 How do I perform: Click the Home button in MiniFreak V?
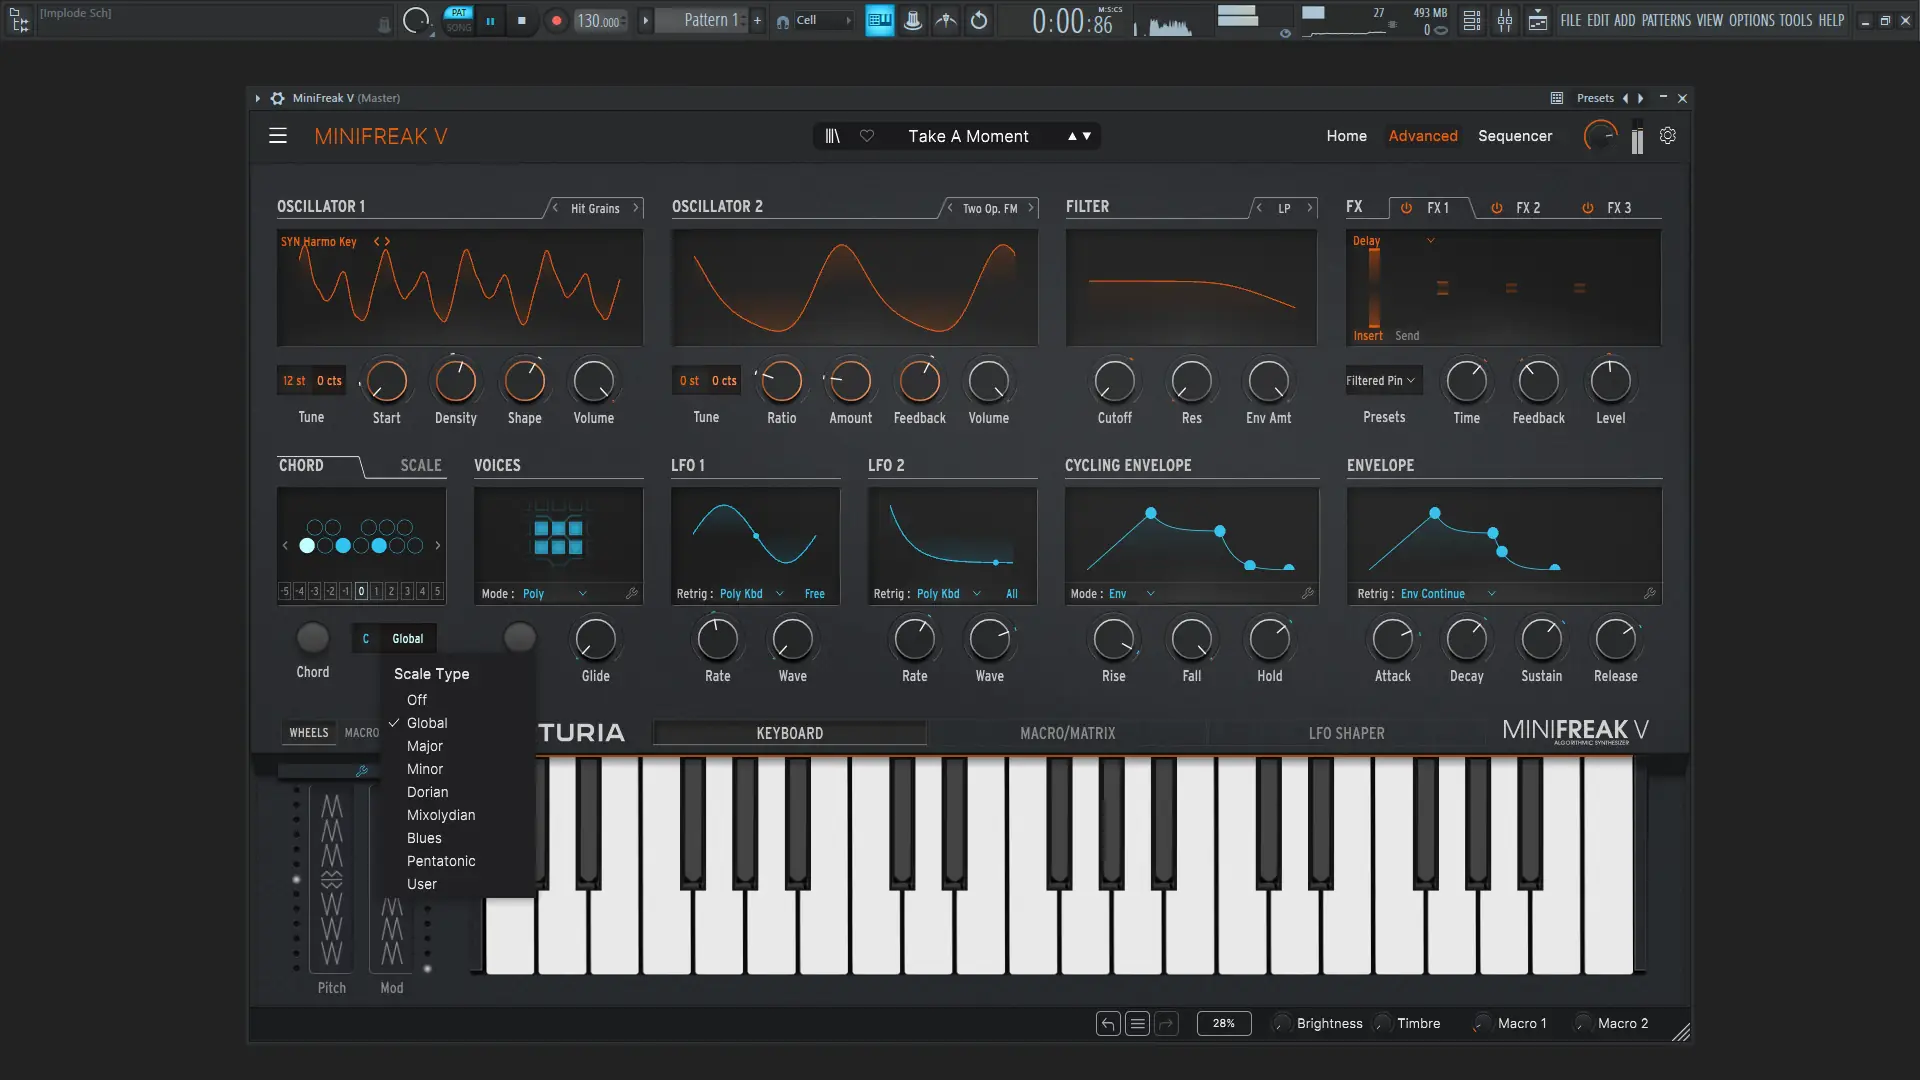(x=1346, y=136)
